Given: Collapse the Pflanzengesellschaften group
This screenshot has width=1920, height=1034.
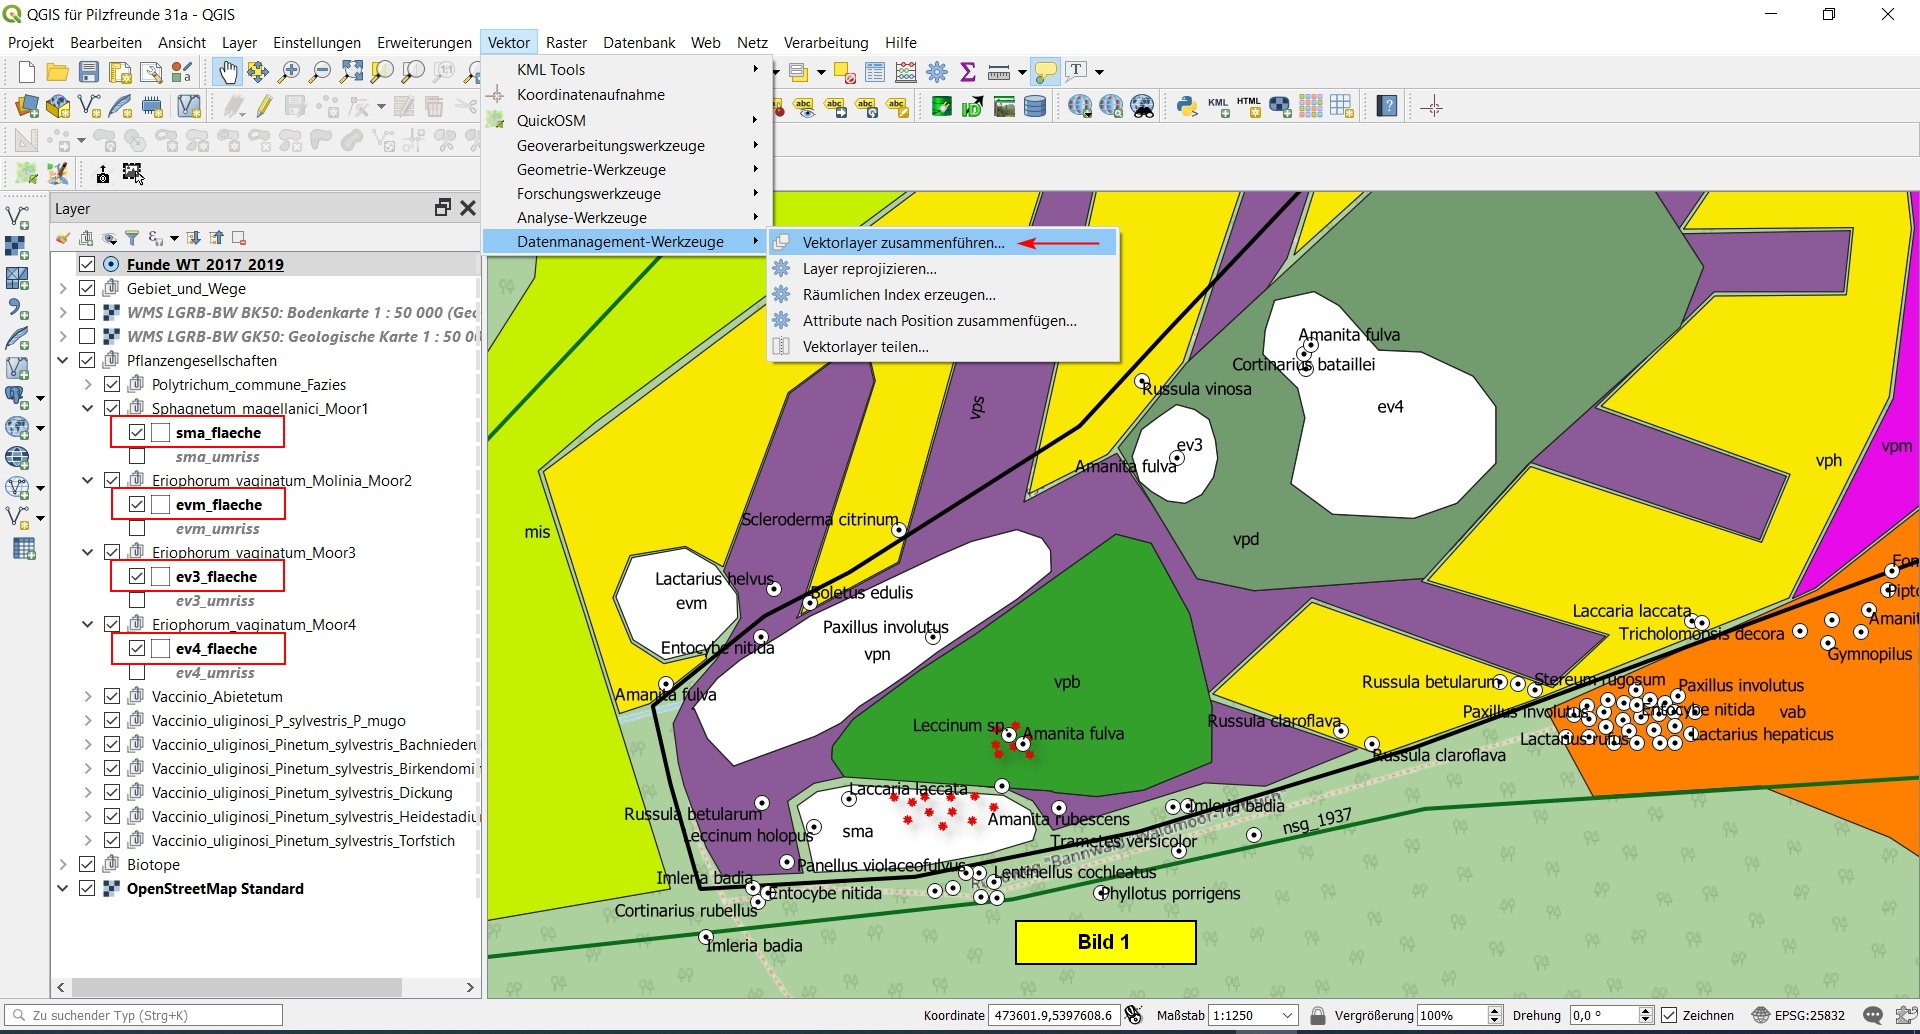Looking at the screenshot, I should (63, 361).
